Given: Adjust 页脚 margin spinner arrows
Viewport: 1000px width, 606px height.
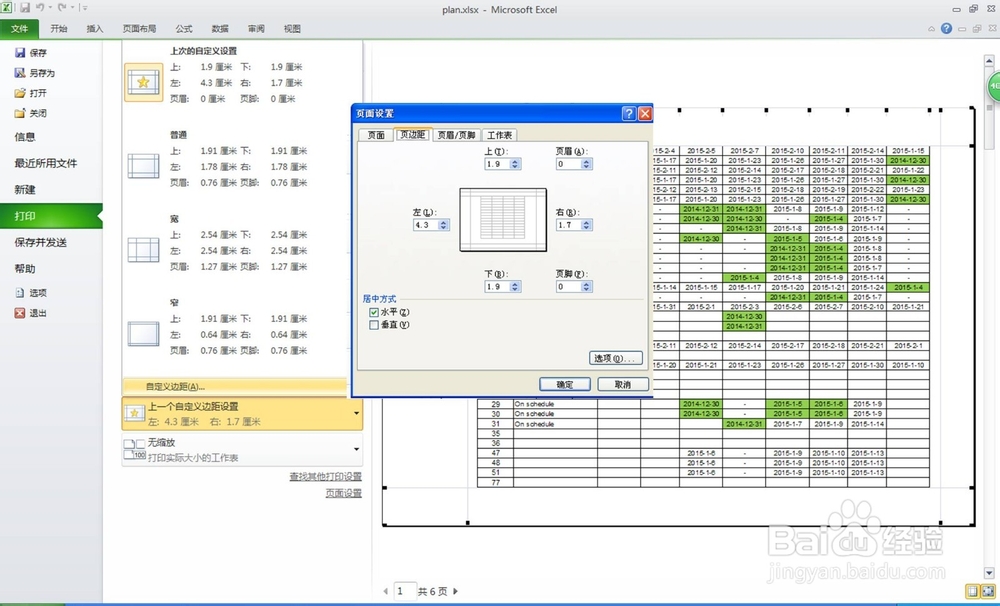Looking at the screenshot, I should point(587,286).
